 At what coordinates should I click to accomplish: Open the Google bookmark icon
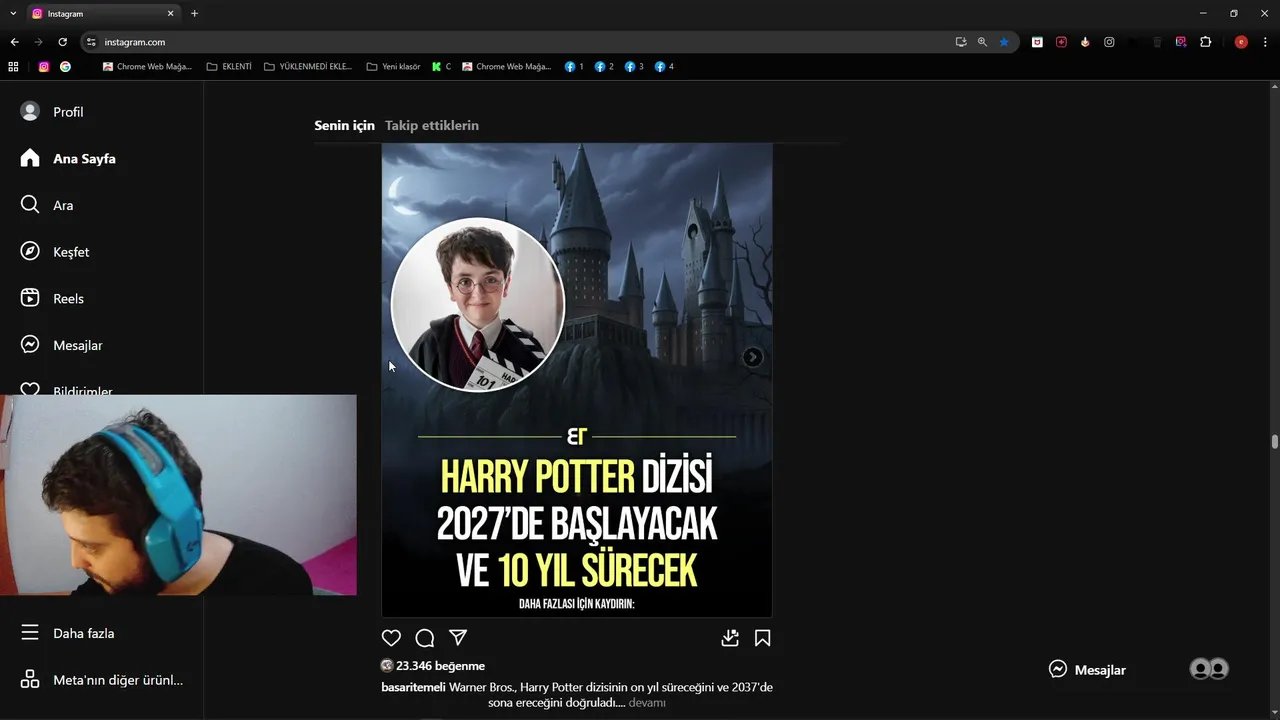click(x=65, y=67)
